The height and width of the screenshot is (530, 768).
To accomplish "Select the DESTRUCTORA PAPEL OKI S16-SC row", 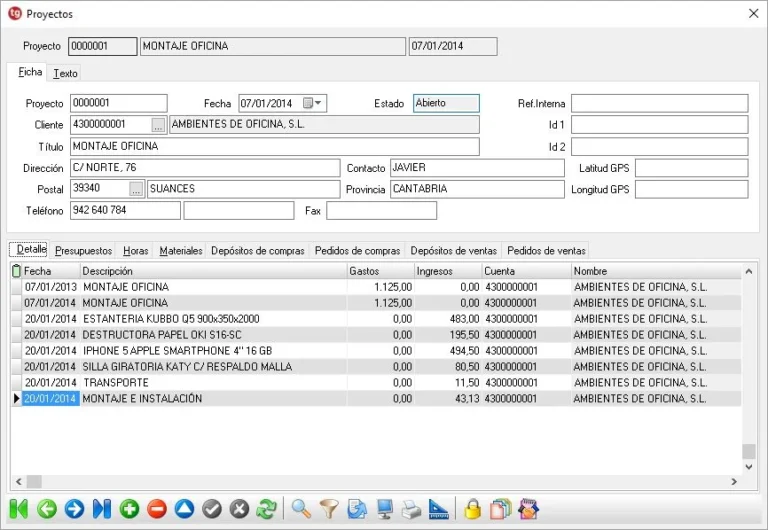I will click(x=376, y=335).
